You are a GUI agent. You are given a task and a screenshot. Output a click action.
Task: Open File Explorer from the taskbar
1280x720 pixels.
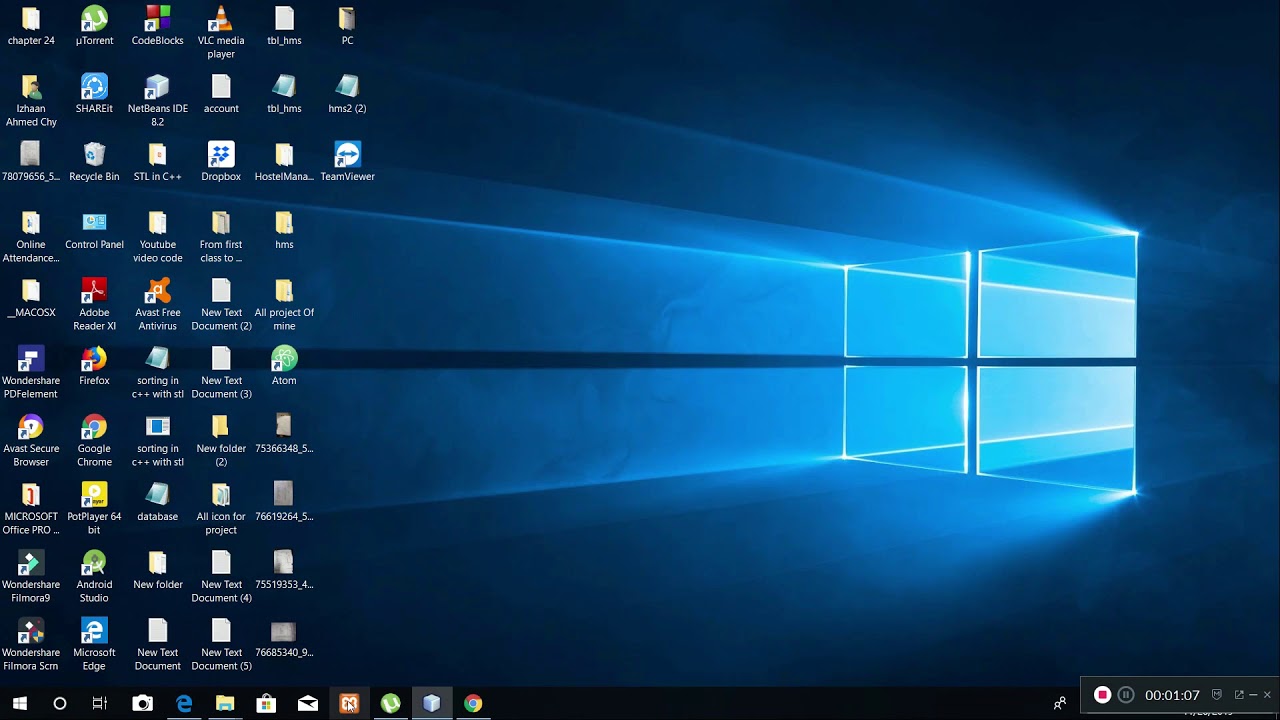(225, 703)
